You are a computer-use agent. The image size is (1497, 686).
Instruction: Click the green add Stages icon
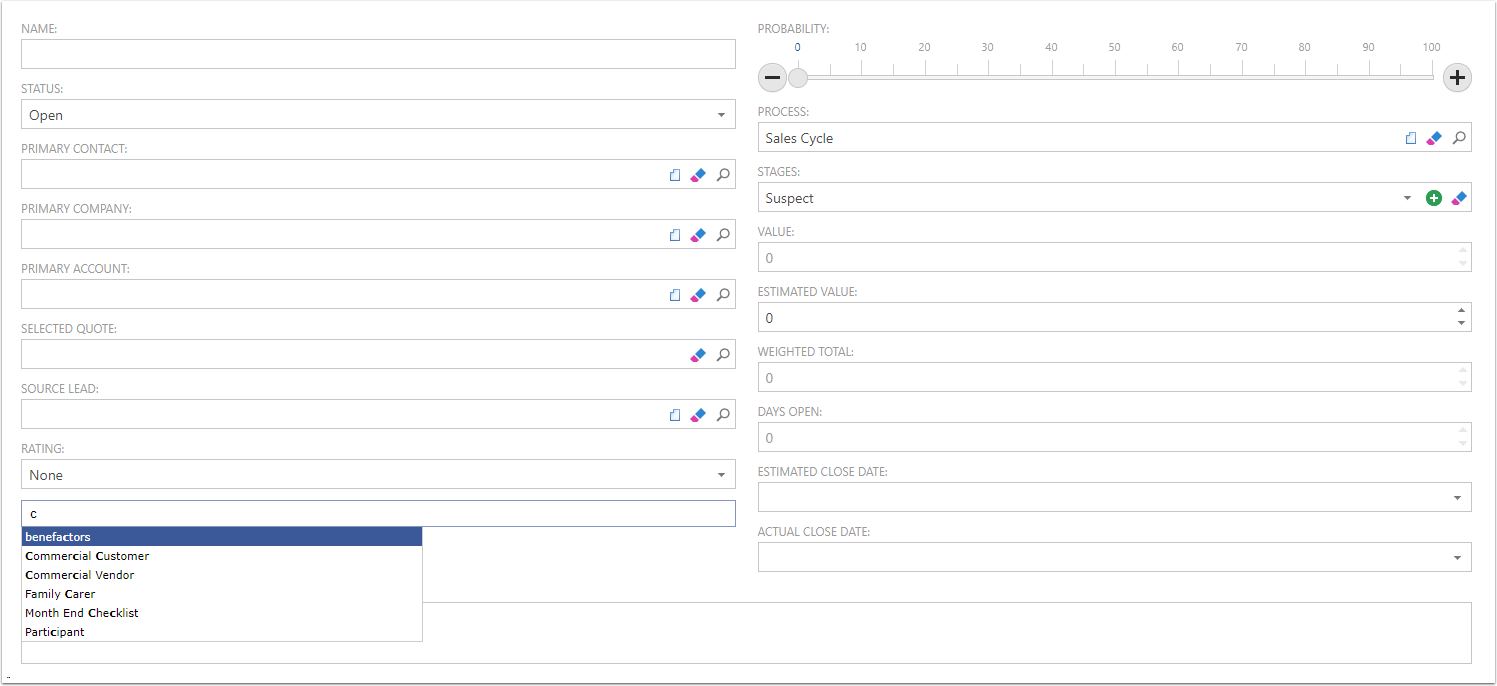click(1433, 198)
